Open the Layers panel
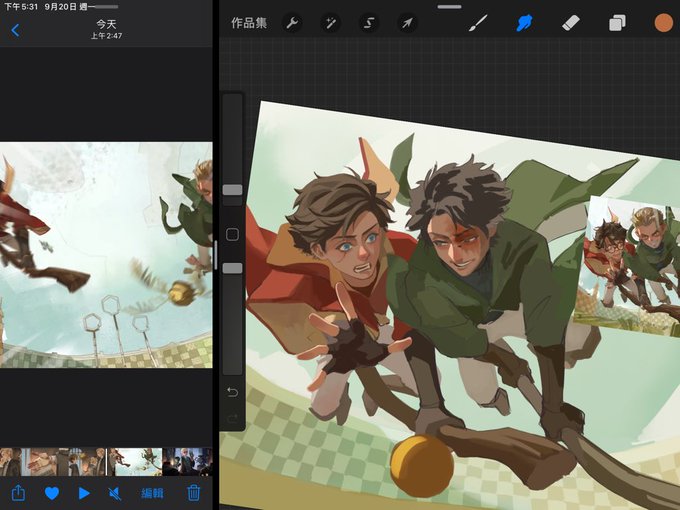 (617, 23)
